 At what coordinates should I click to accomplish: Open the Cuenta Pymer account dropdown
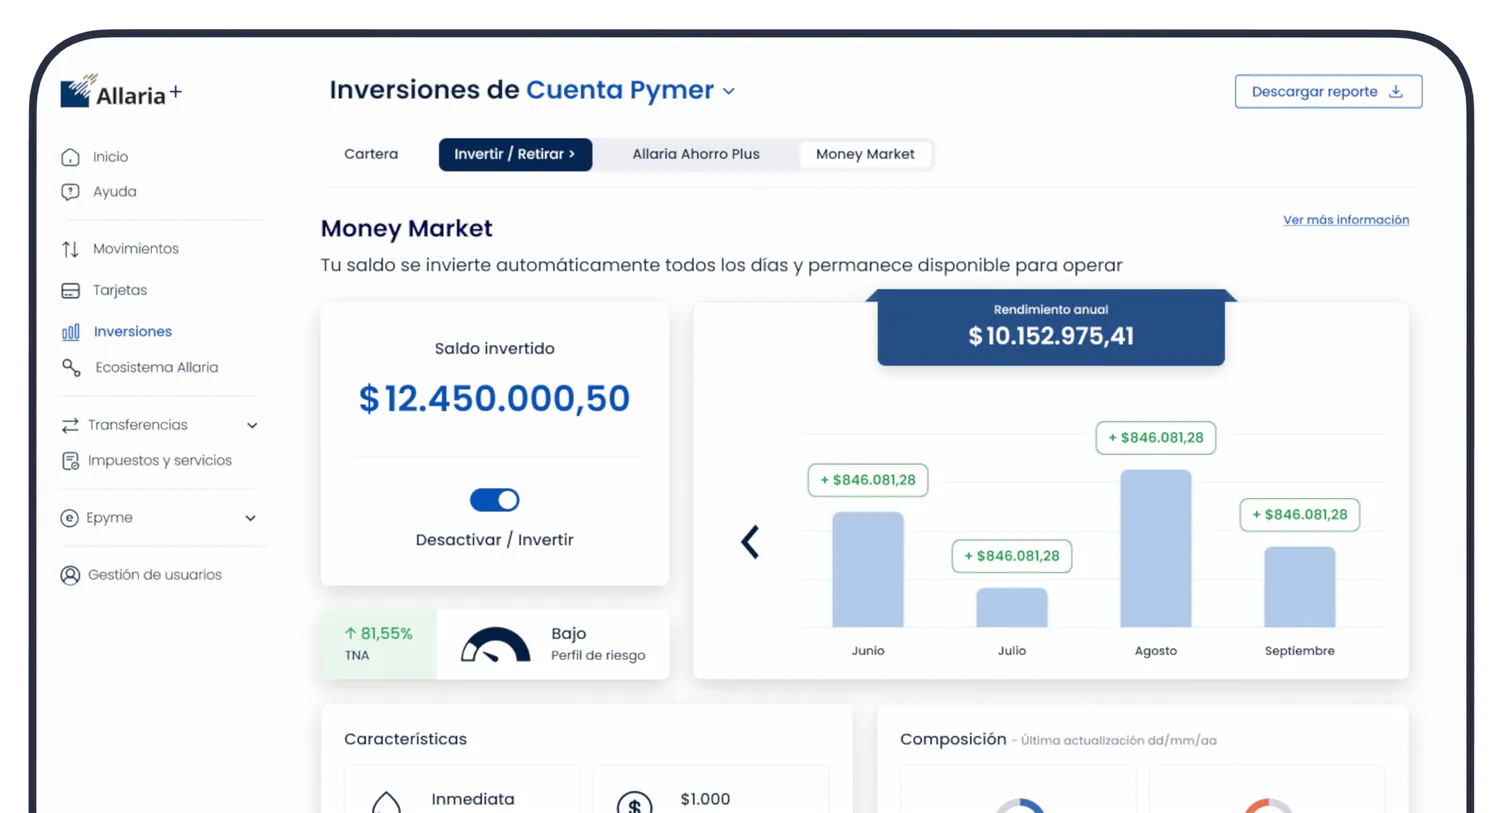pyautogui.click(x=729, y=91)
